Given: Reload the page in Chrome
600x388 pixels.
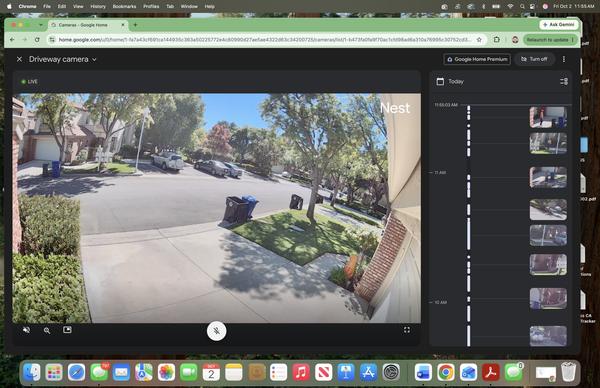Looking at the screenshot, I should point(37,40).
